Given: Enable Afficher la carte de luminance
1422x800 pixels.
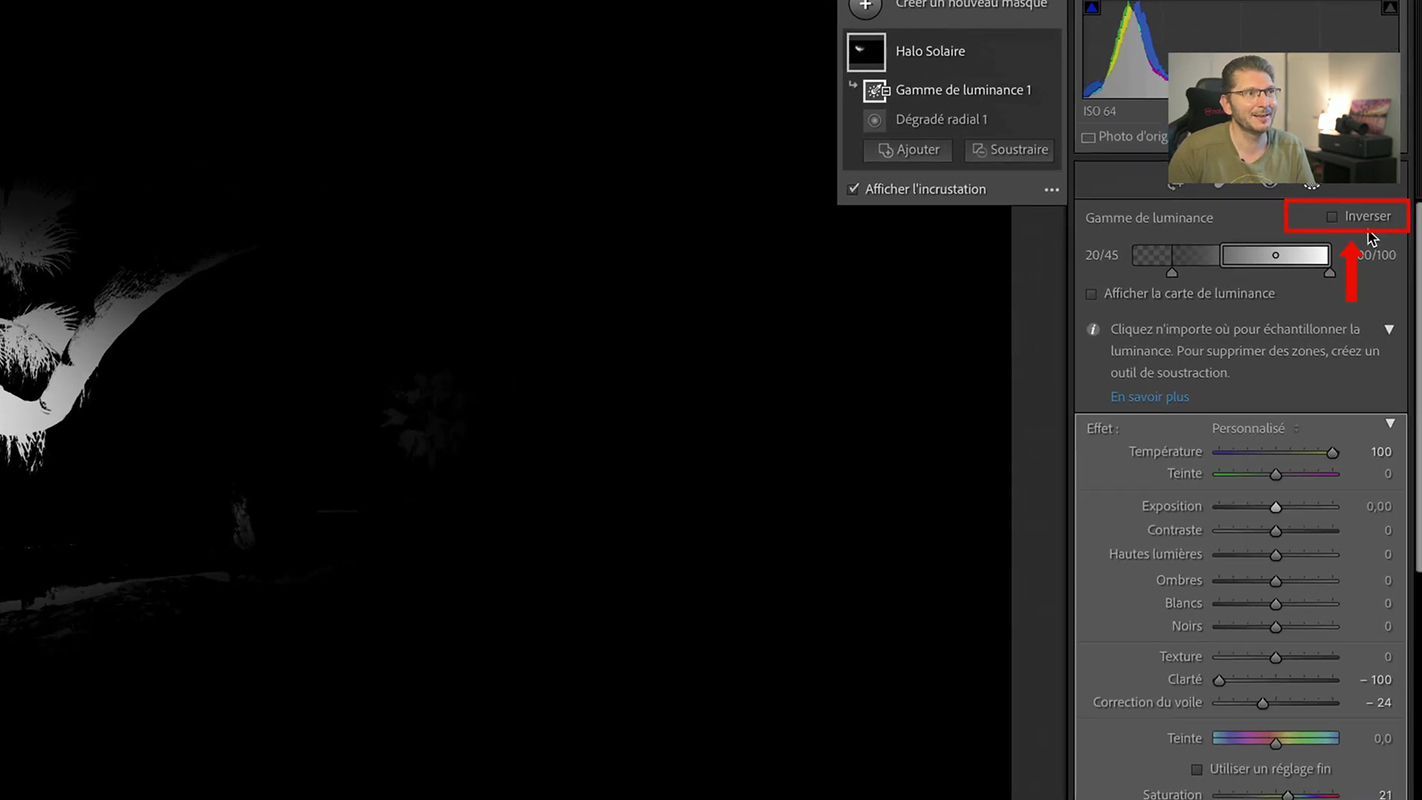Looking at the screenshot, I should coord(1091,294).
